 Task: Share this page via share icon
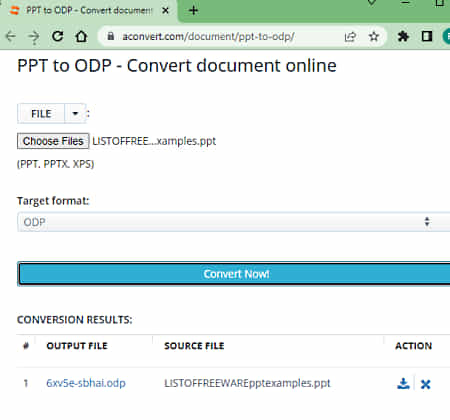(x=350, y=36)
